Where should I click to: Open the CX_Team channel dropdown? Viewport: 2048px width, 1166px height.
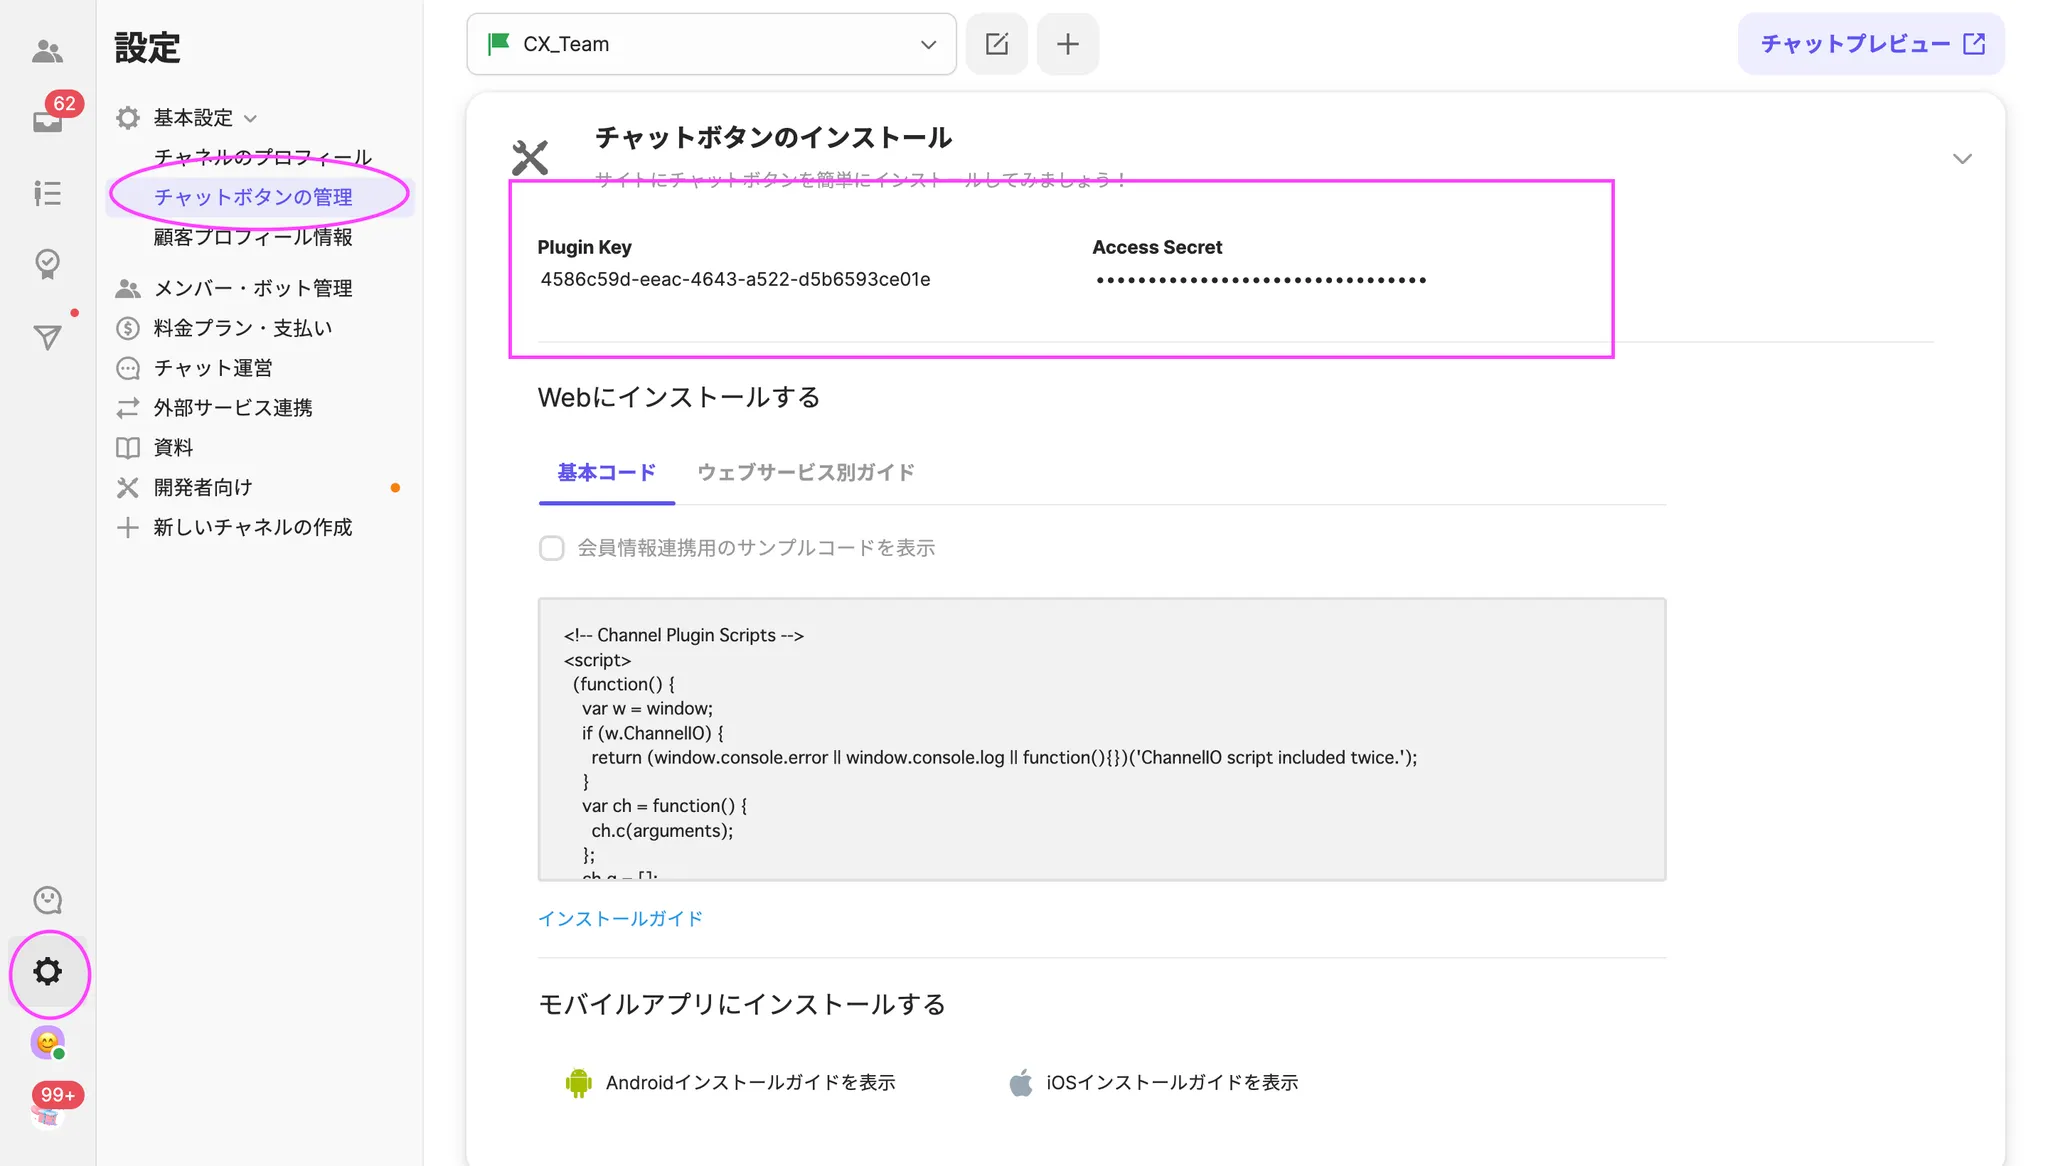[x=711, y=44]
